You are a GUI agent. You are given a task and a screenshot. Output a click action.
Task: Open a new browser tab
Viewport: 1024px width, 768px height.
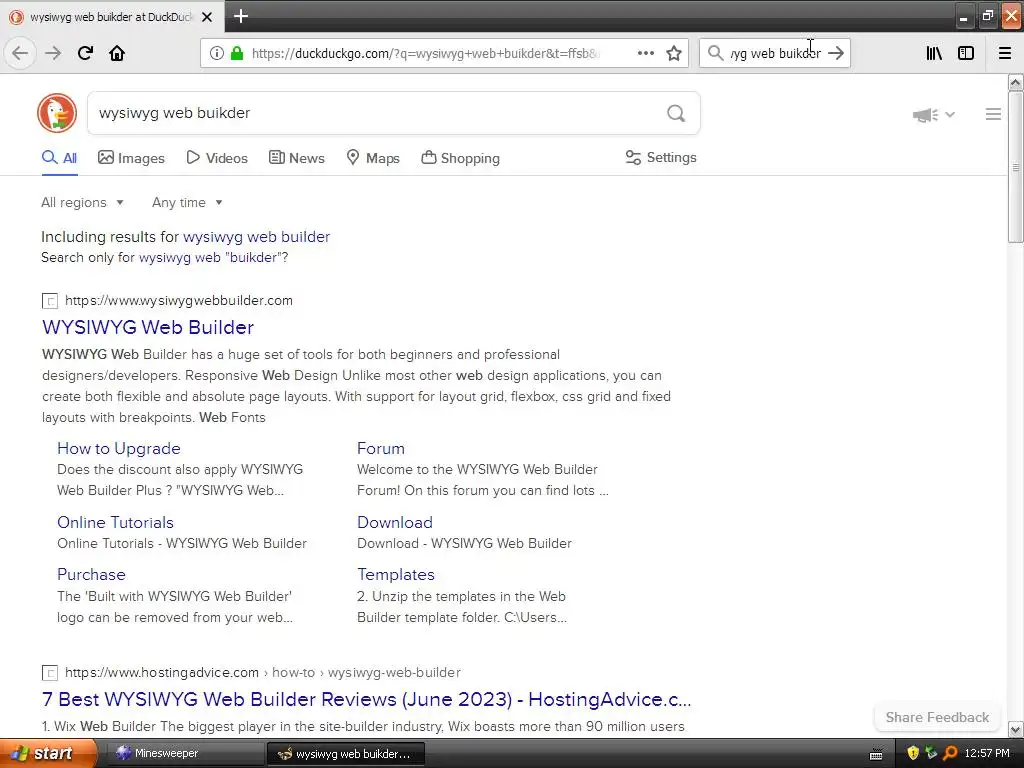click(241, 16)
